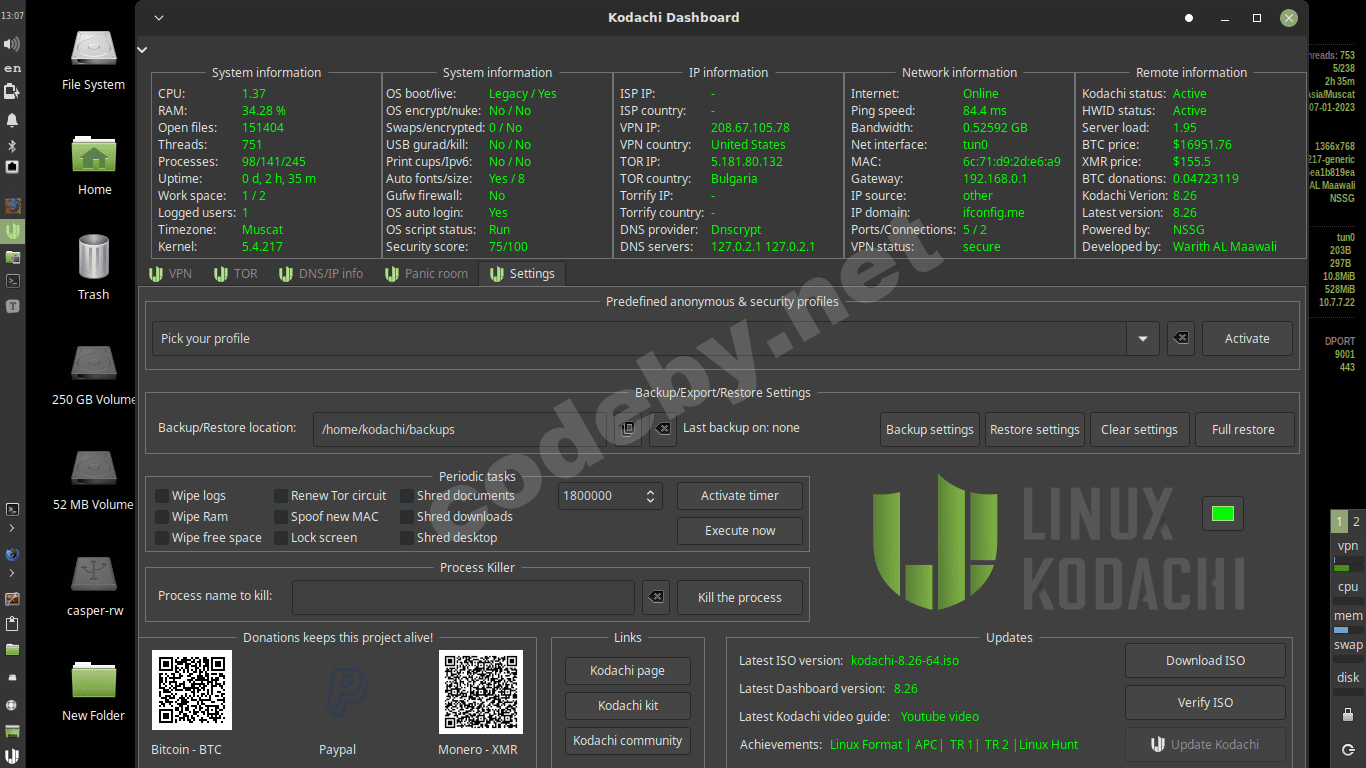Click the green color indicator beside the Kodachi logo

[1223, 514]
